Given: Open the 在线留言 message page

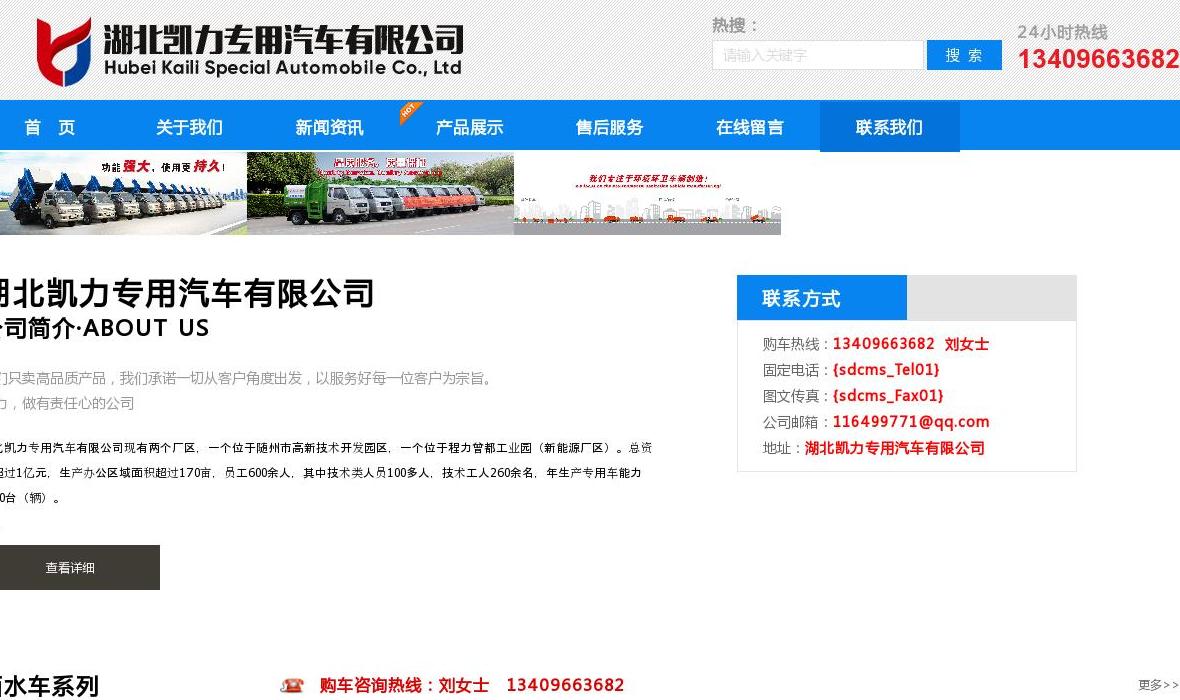Looking at the screenshot, I should tap(750, 127).
